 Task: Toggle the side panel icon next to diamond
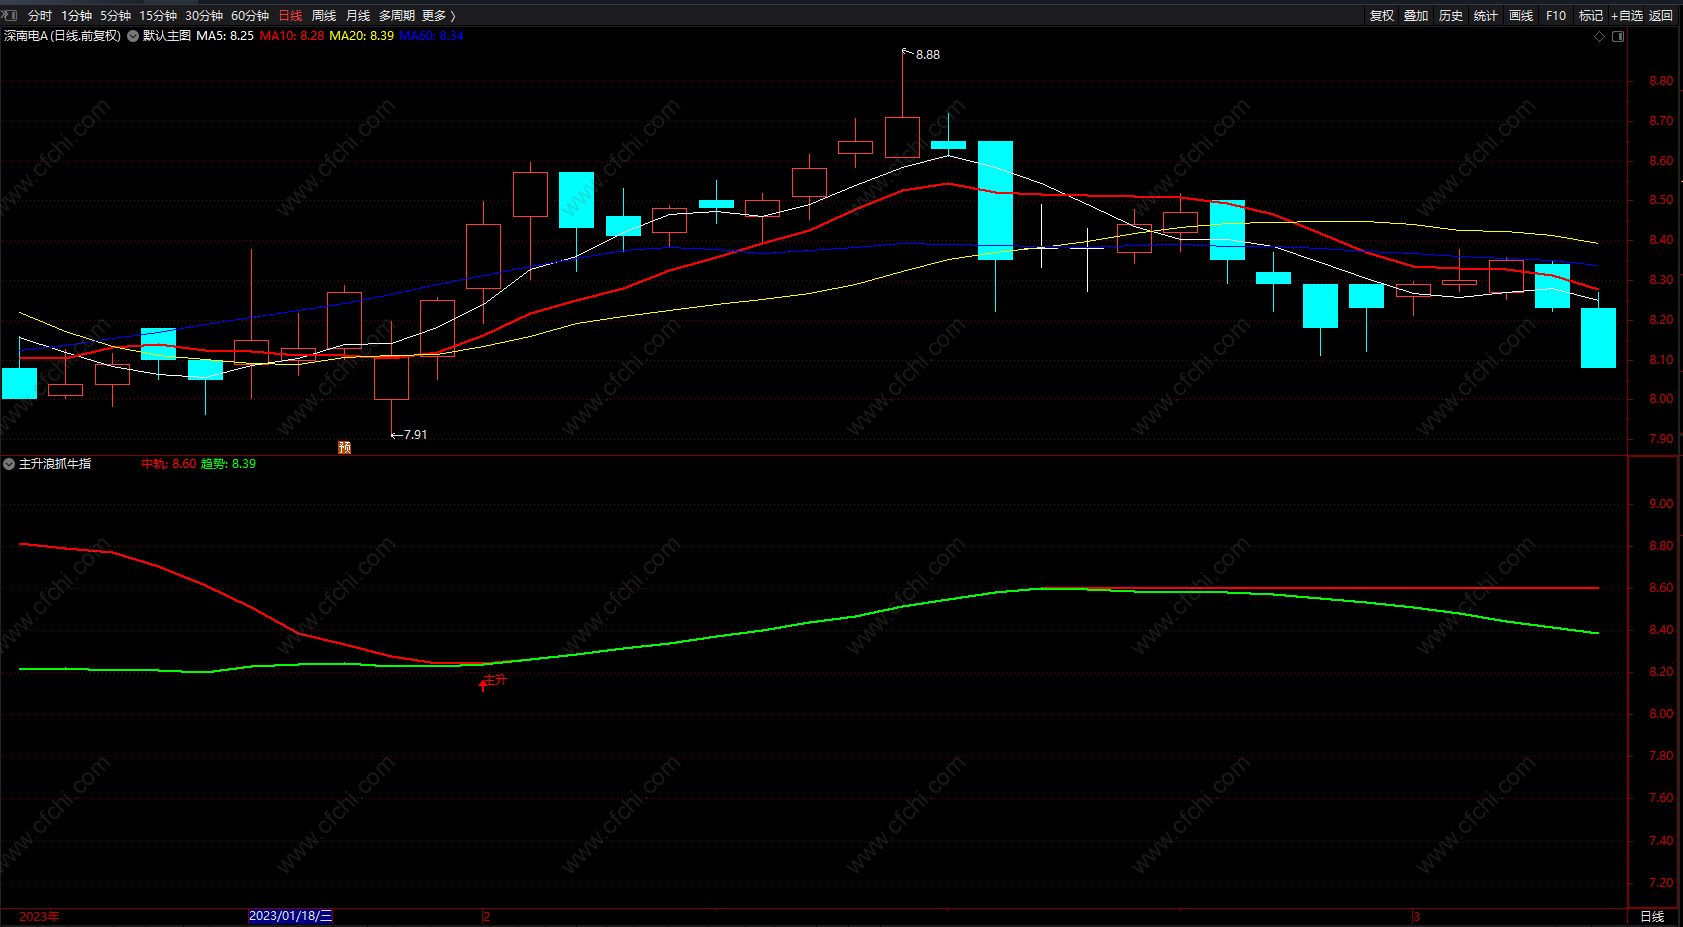pos(1618,36)
